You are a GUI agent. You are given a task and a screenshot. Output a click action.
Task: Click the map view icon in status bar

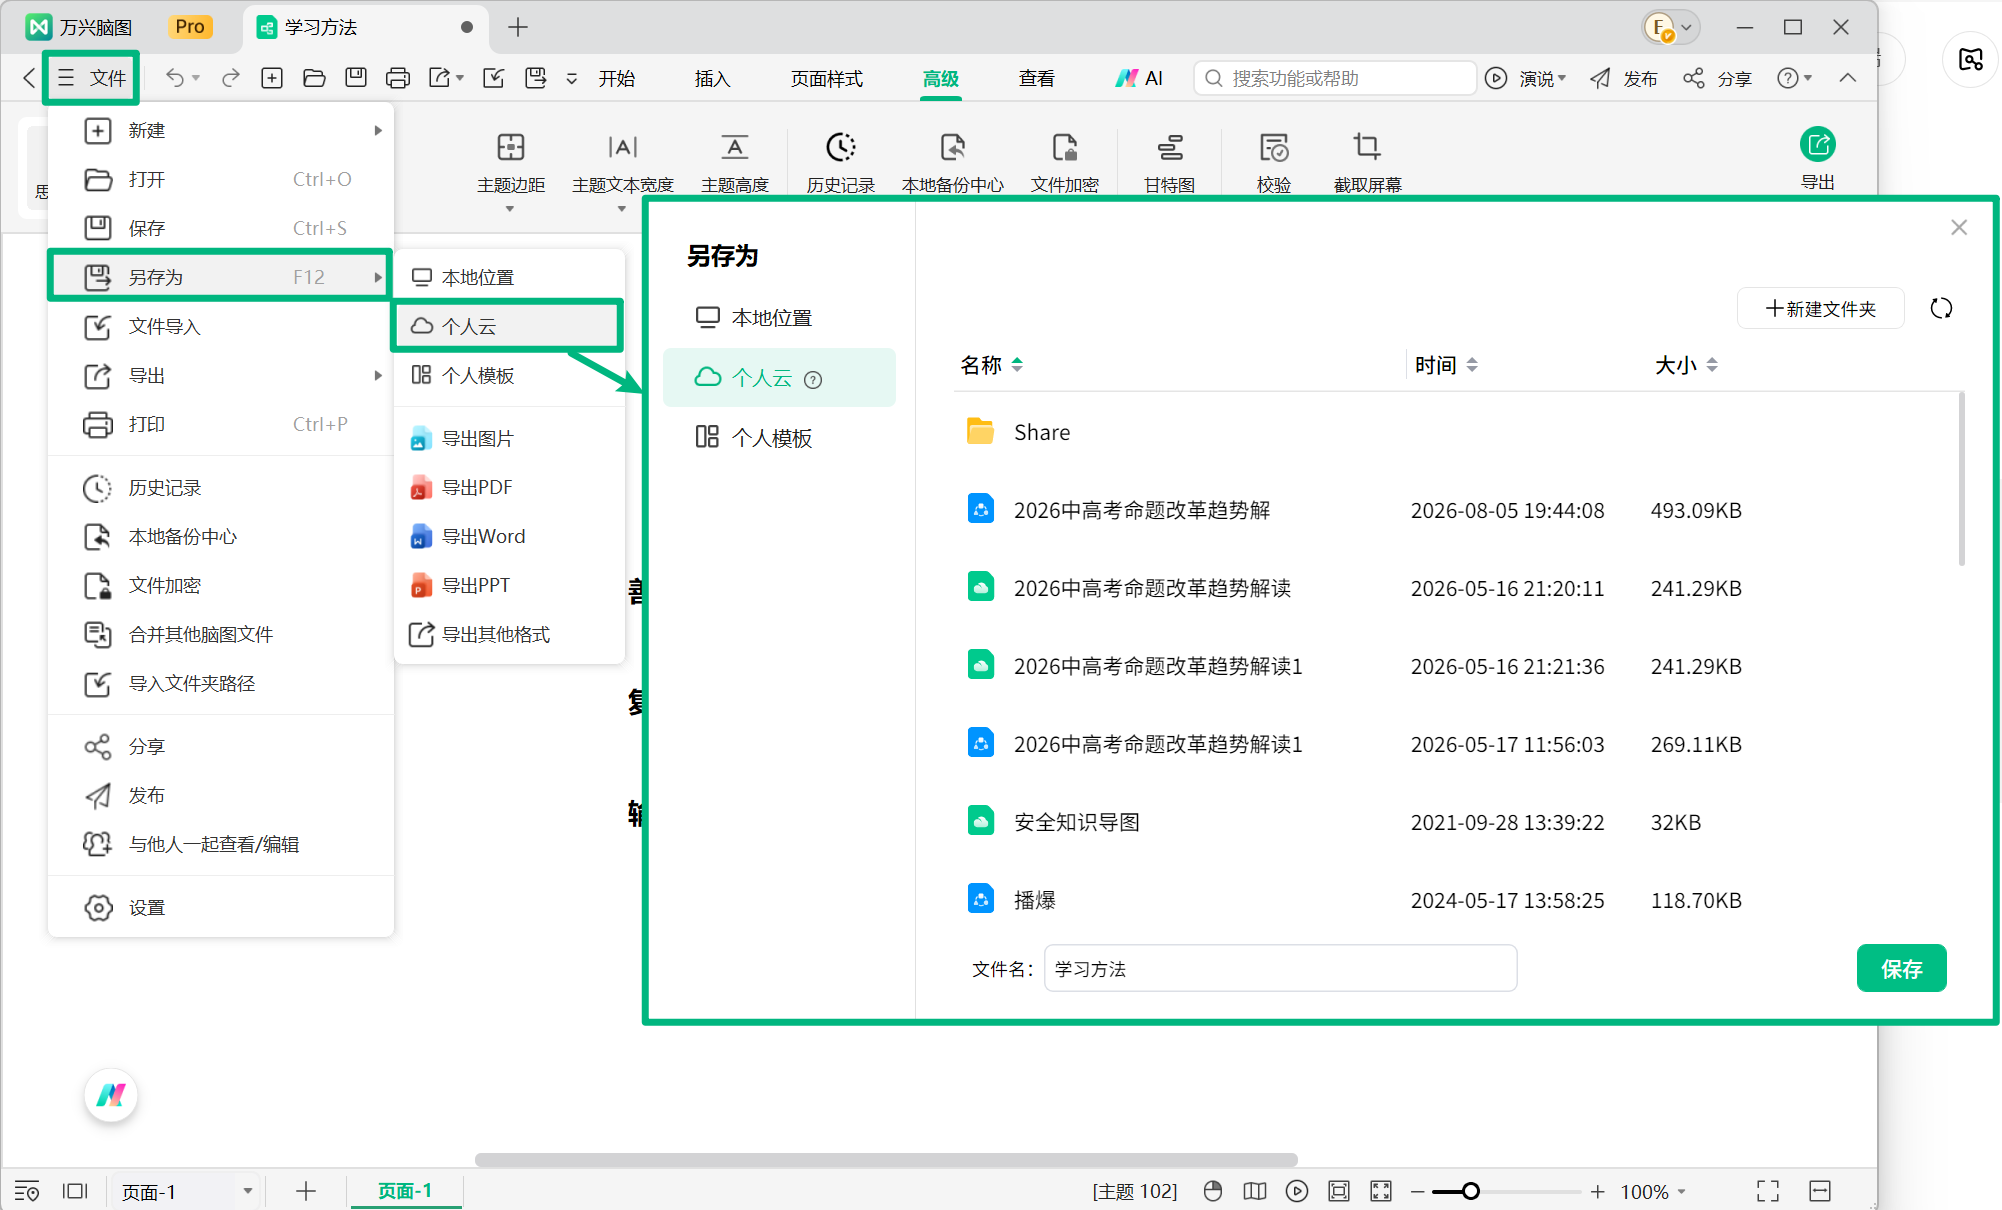(x=1255, y=1191)
